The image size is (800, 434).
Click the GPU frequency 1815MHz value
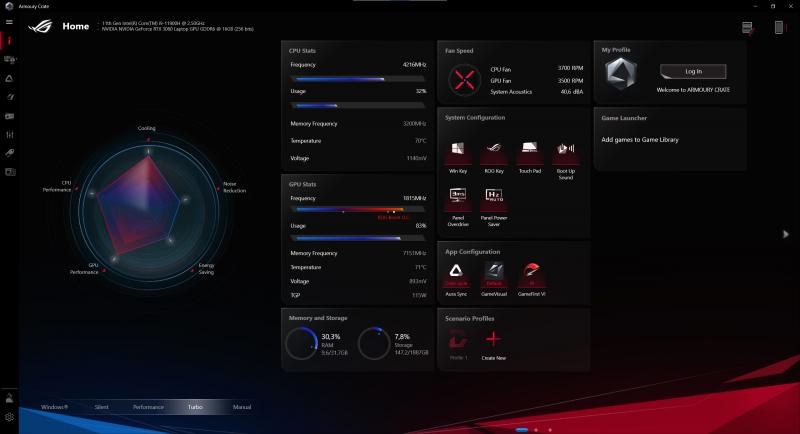point(414,198)
